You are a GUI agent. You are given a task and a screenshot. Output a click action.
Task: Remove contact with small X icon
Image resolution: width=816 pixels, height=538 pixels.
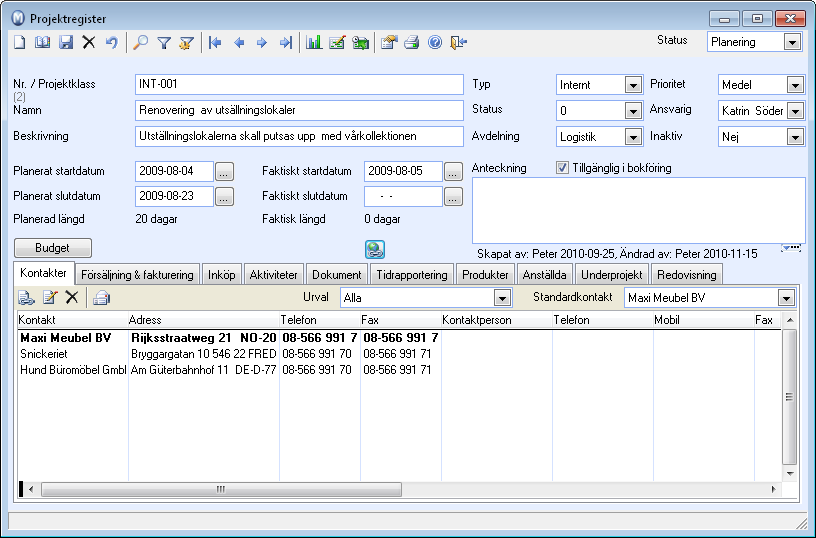[72, 298]
